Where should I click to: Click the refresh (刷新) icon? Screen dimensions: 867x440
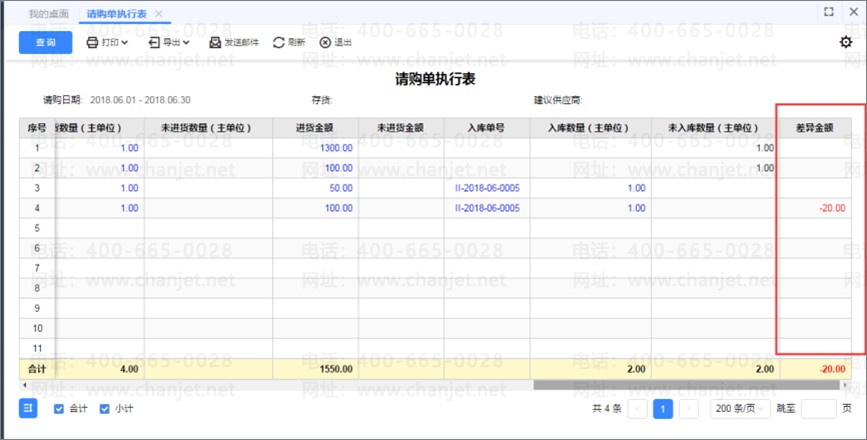[x=279, y=43]
